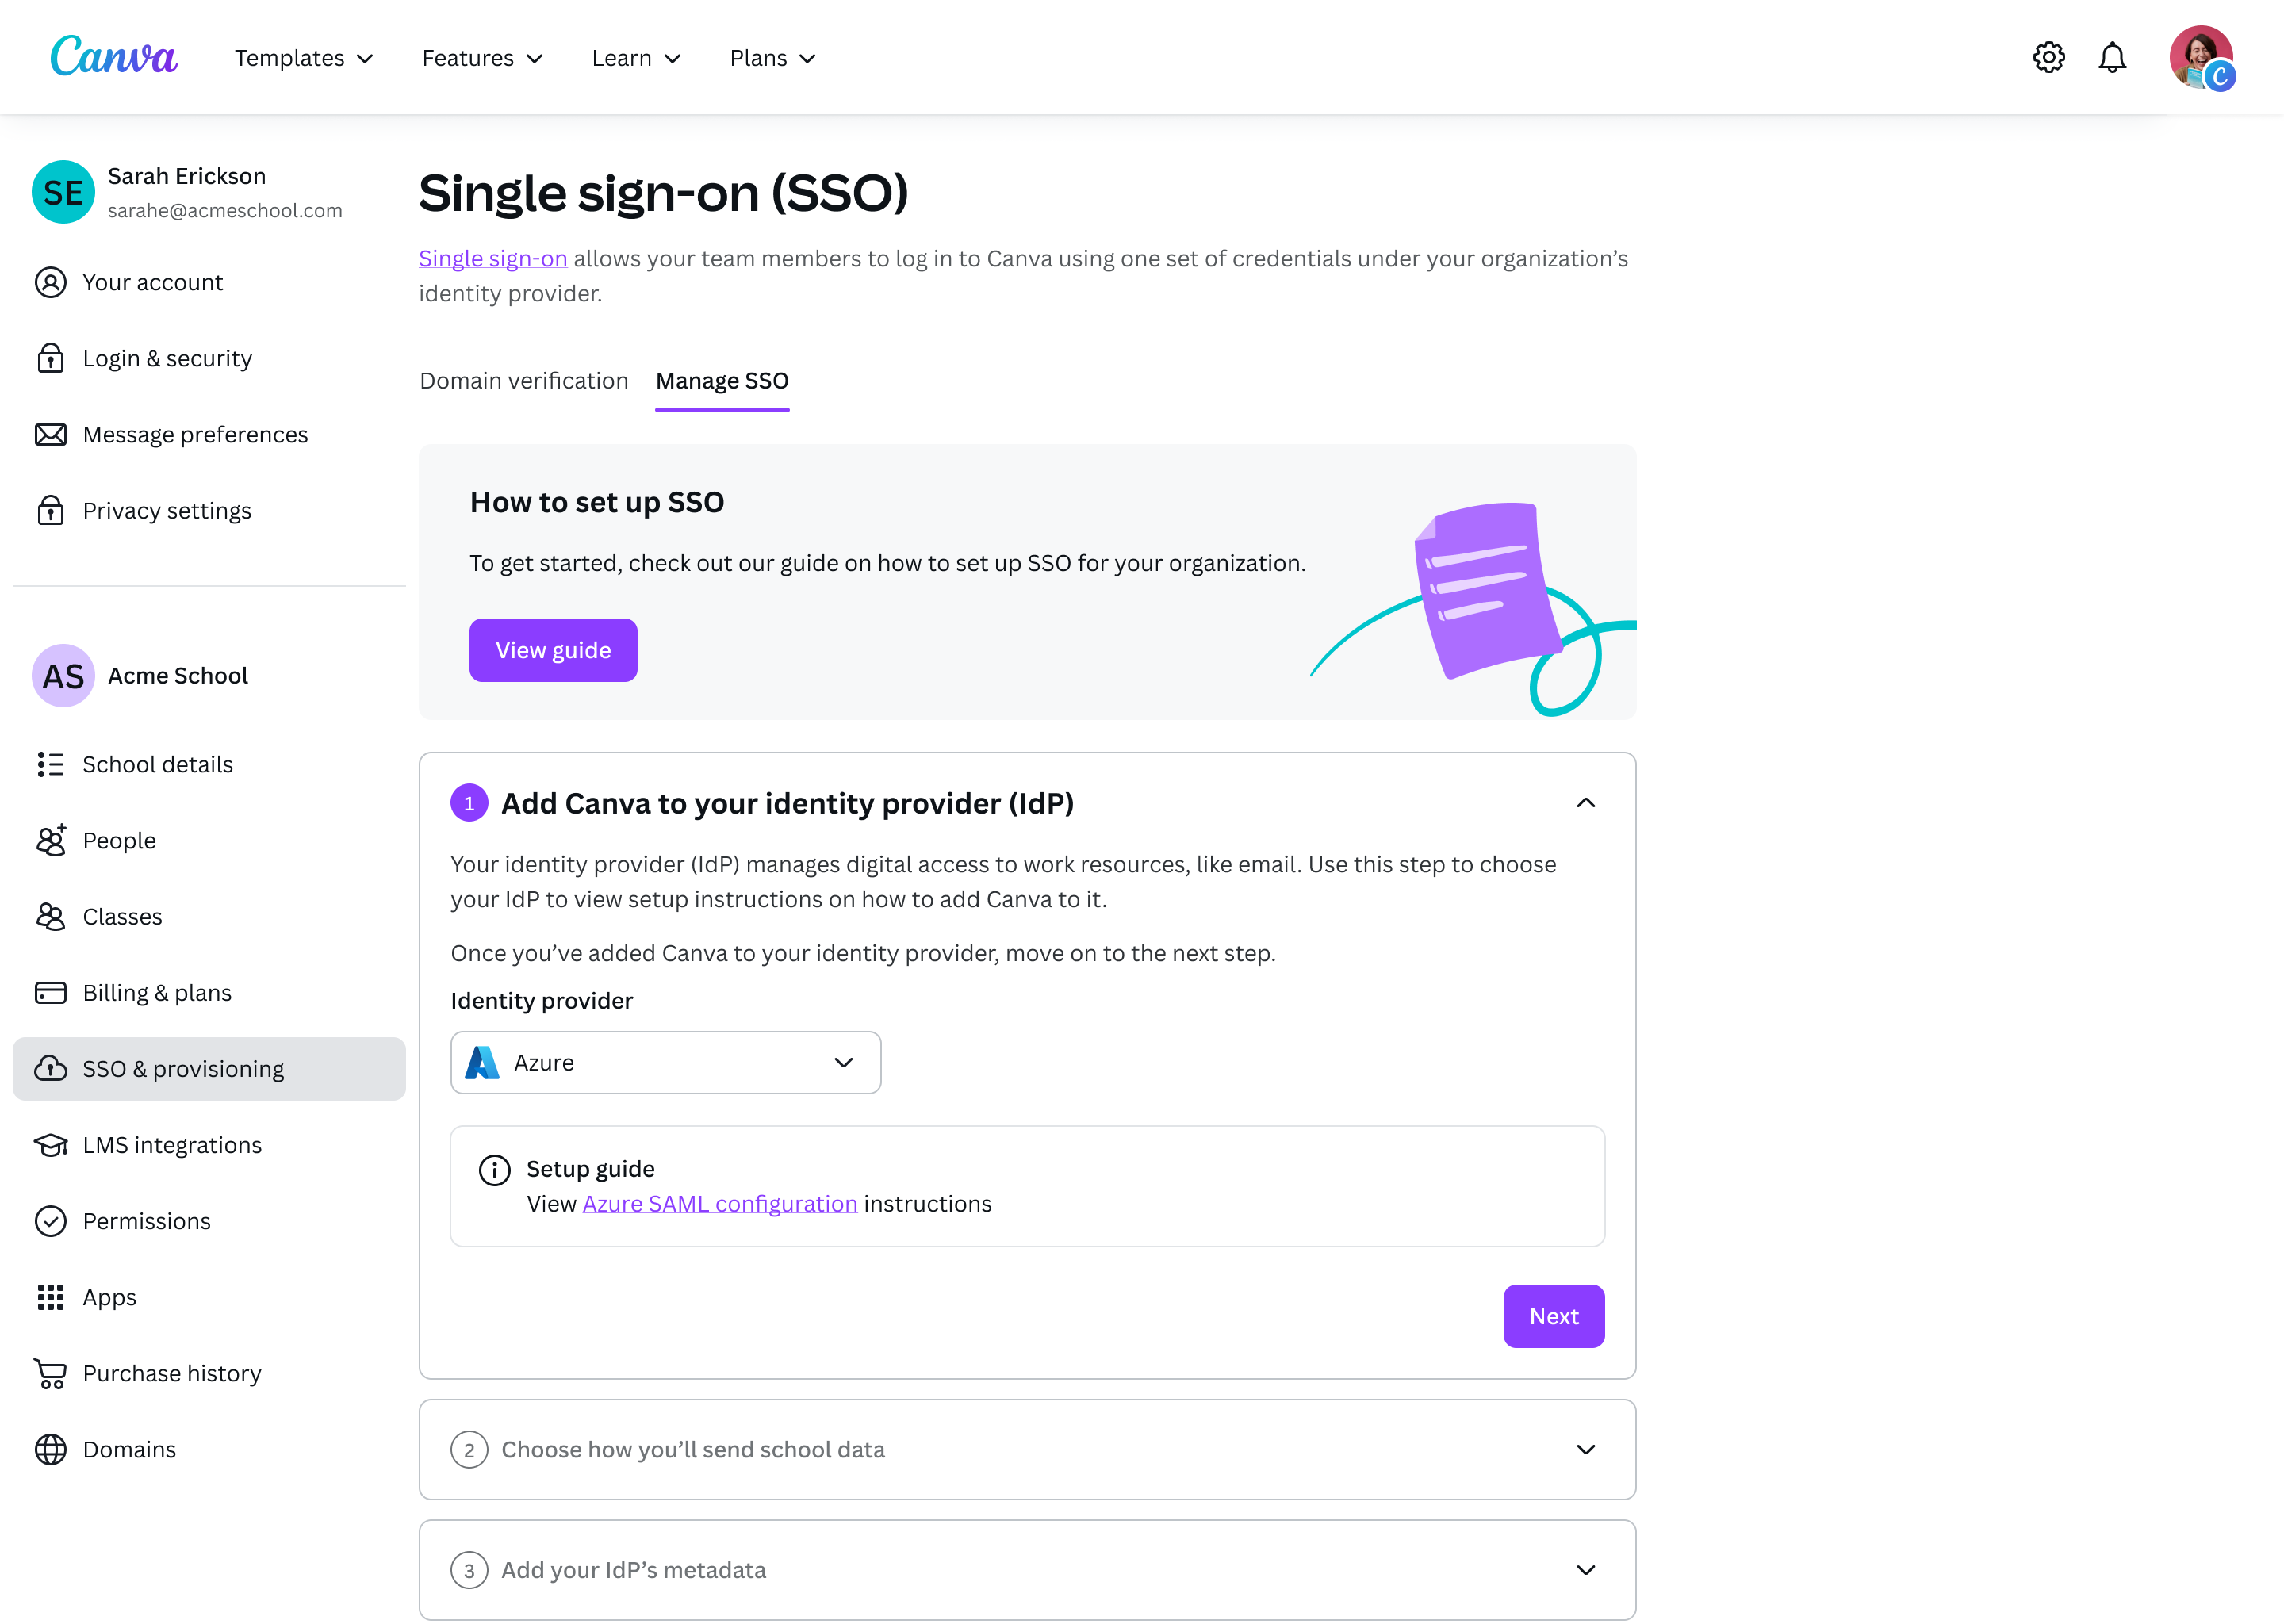Click the Next button
The height and width of the screenshot is (1624, 2284).
1553,1316
